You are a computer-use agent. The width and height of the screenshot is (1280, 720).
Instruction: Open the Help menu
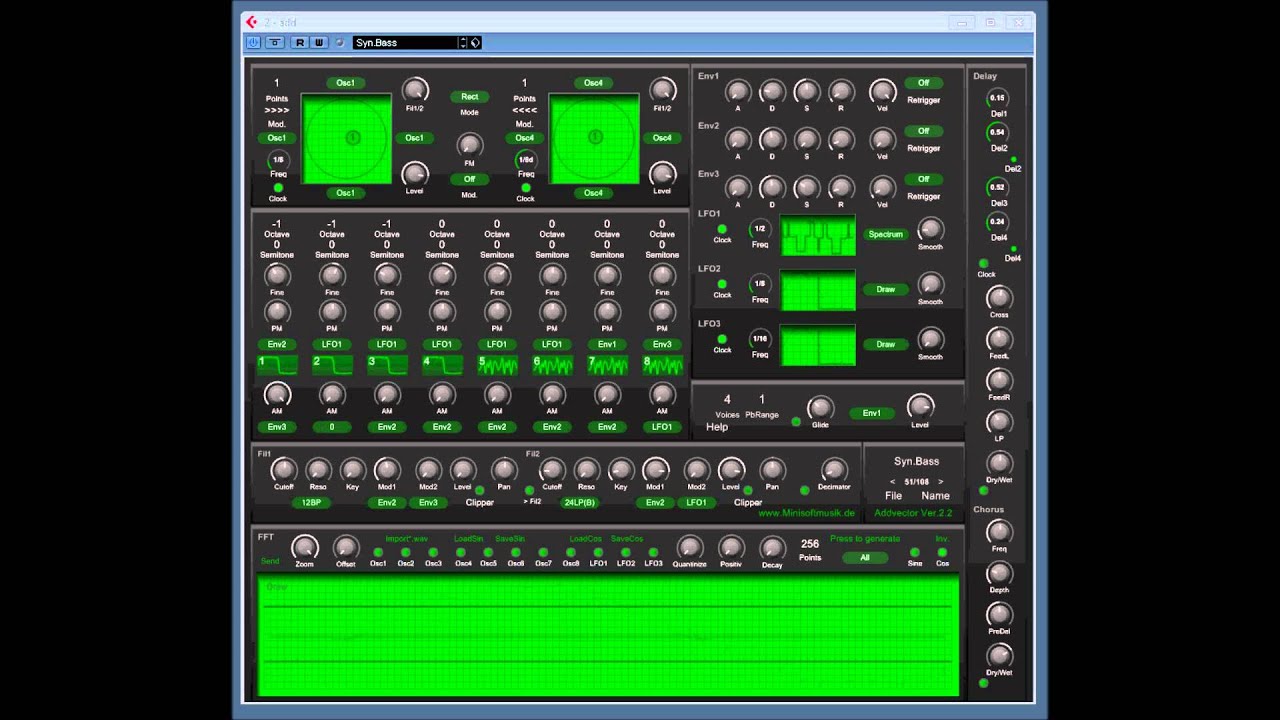tap(717, 427)
